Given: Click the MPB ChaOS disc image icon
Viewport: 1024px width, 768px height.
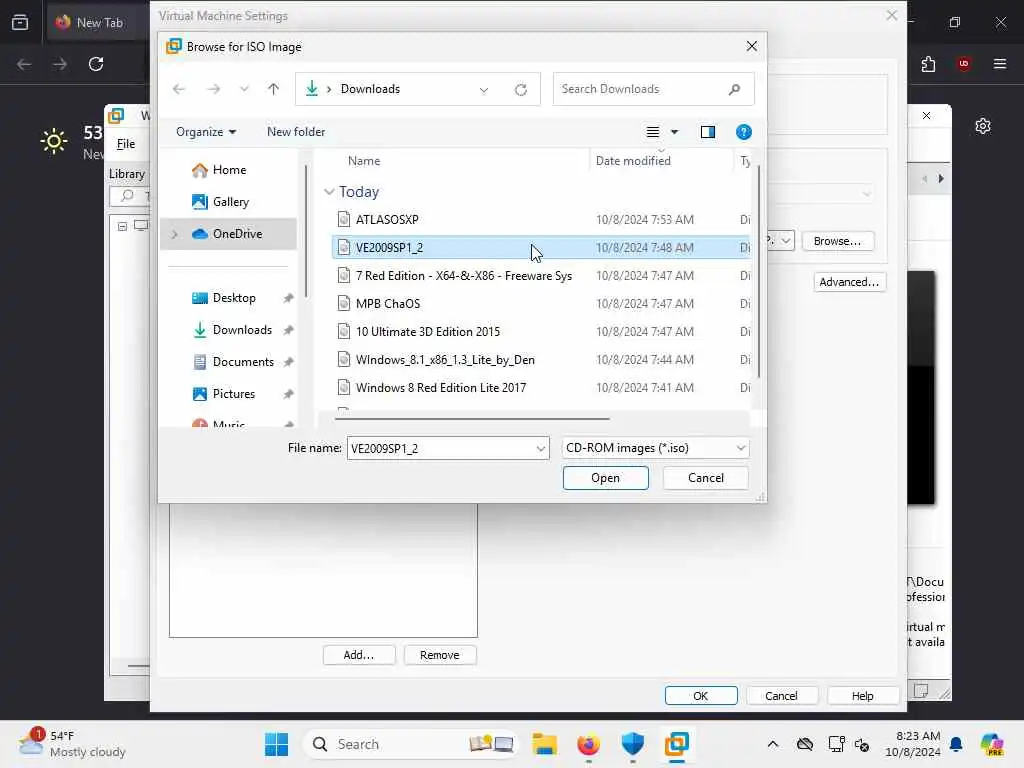Looking at the screenshot, I should pyautogui.click(x=344, y=304).
